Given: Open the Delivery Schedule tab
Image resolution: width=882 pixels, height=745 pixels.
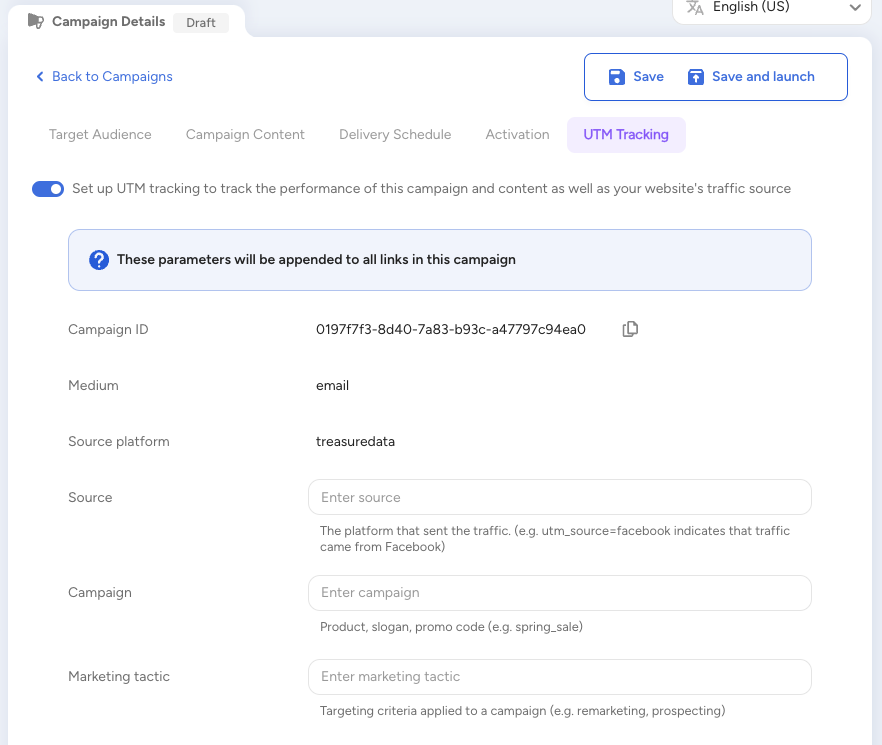Looking at the screenshot, I should 394,134.
